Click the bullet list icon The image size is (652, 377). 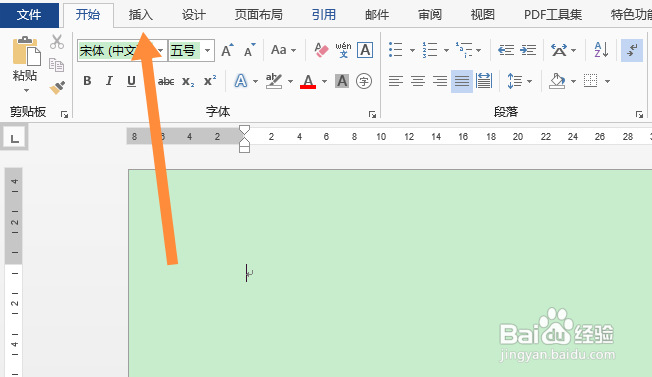pyautogui.click(x=396, y=50)
